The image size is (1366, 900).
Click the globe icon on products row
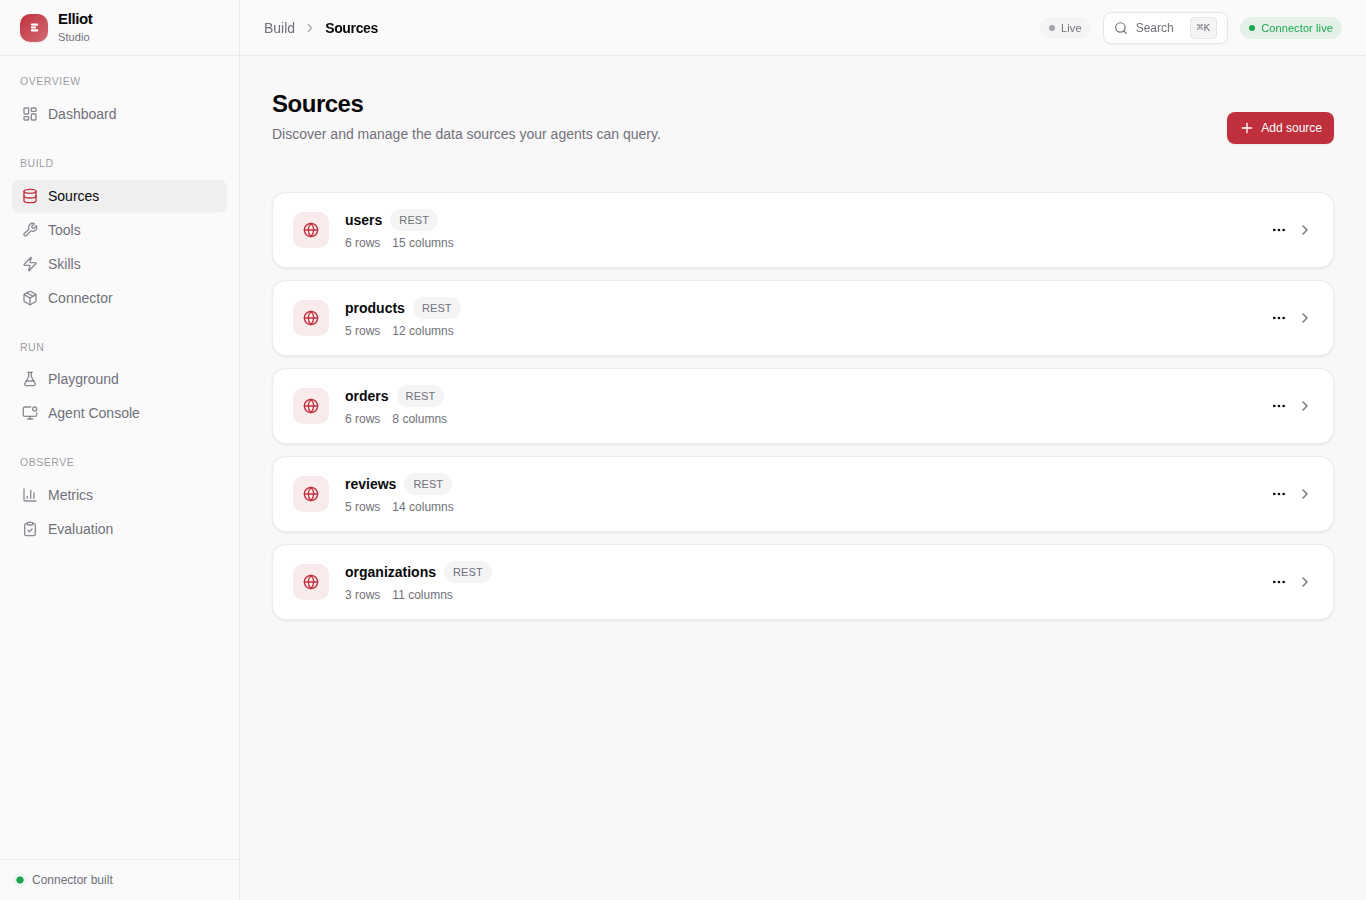pos(311,318)
